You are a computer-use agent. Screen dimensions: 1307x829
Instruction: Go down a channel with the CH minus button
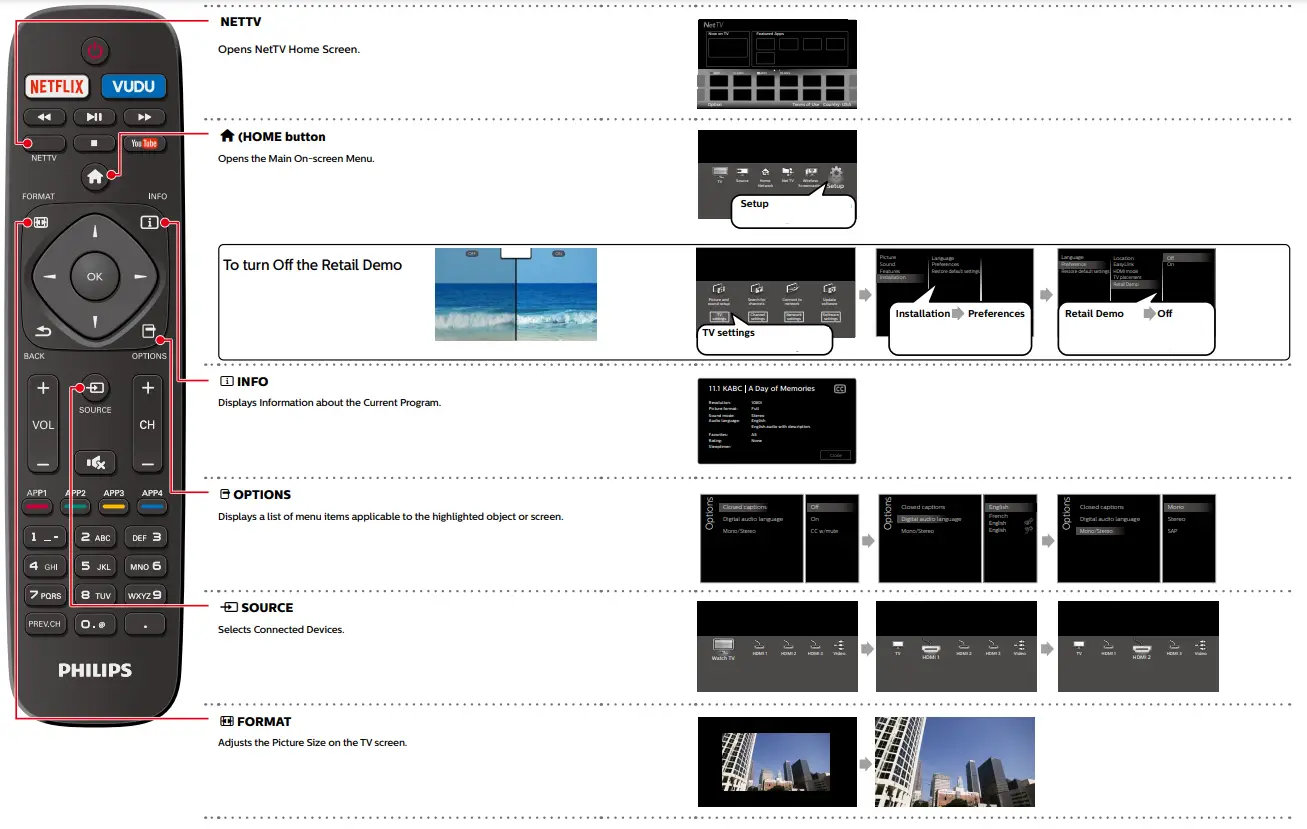pyautogui.click(x=147, y=464)
